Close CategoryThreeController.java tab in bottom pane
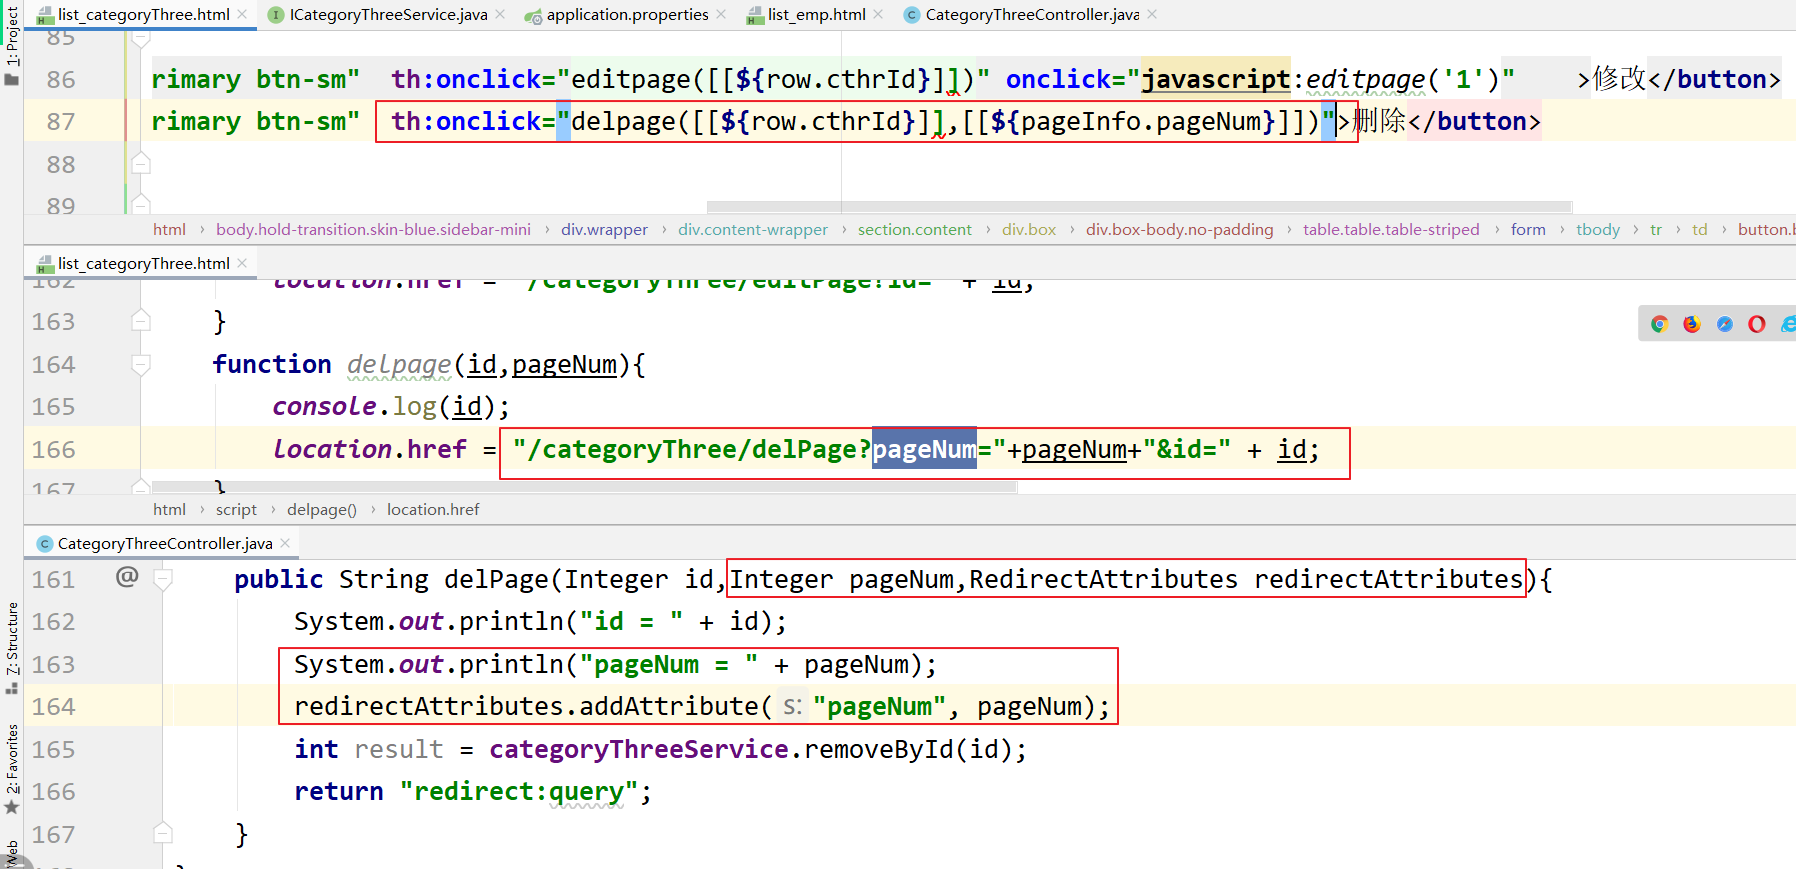Screen dimensions: 1796x869 click(x=285, y=543)
